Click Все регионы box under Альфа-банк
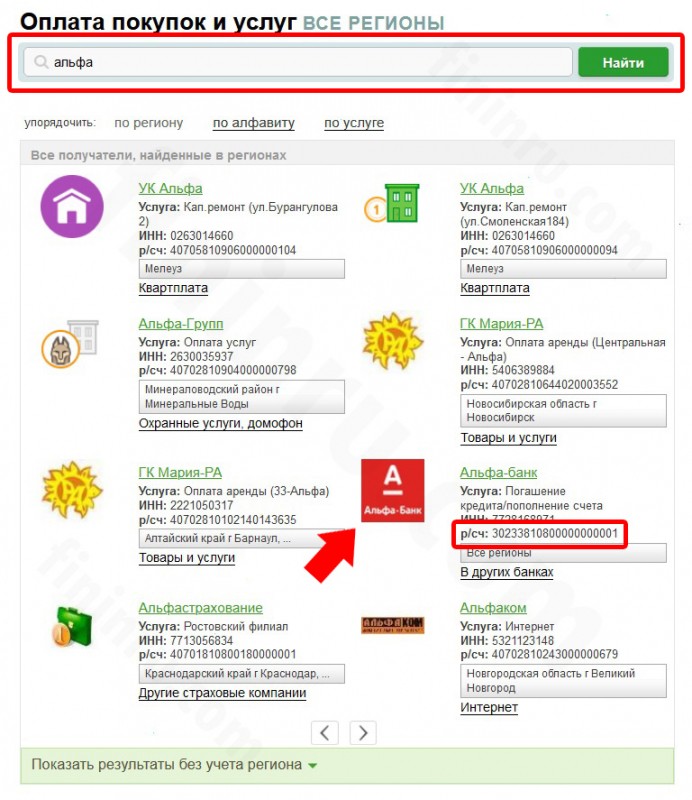The width and height of the screenshot is (692, 800). point(563,553)
